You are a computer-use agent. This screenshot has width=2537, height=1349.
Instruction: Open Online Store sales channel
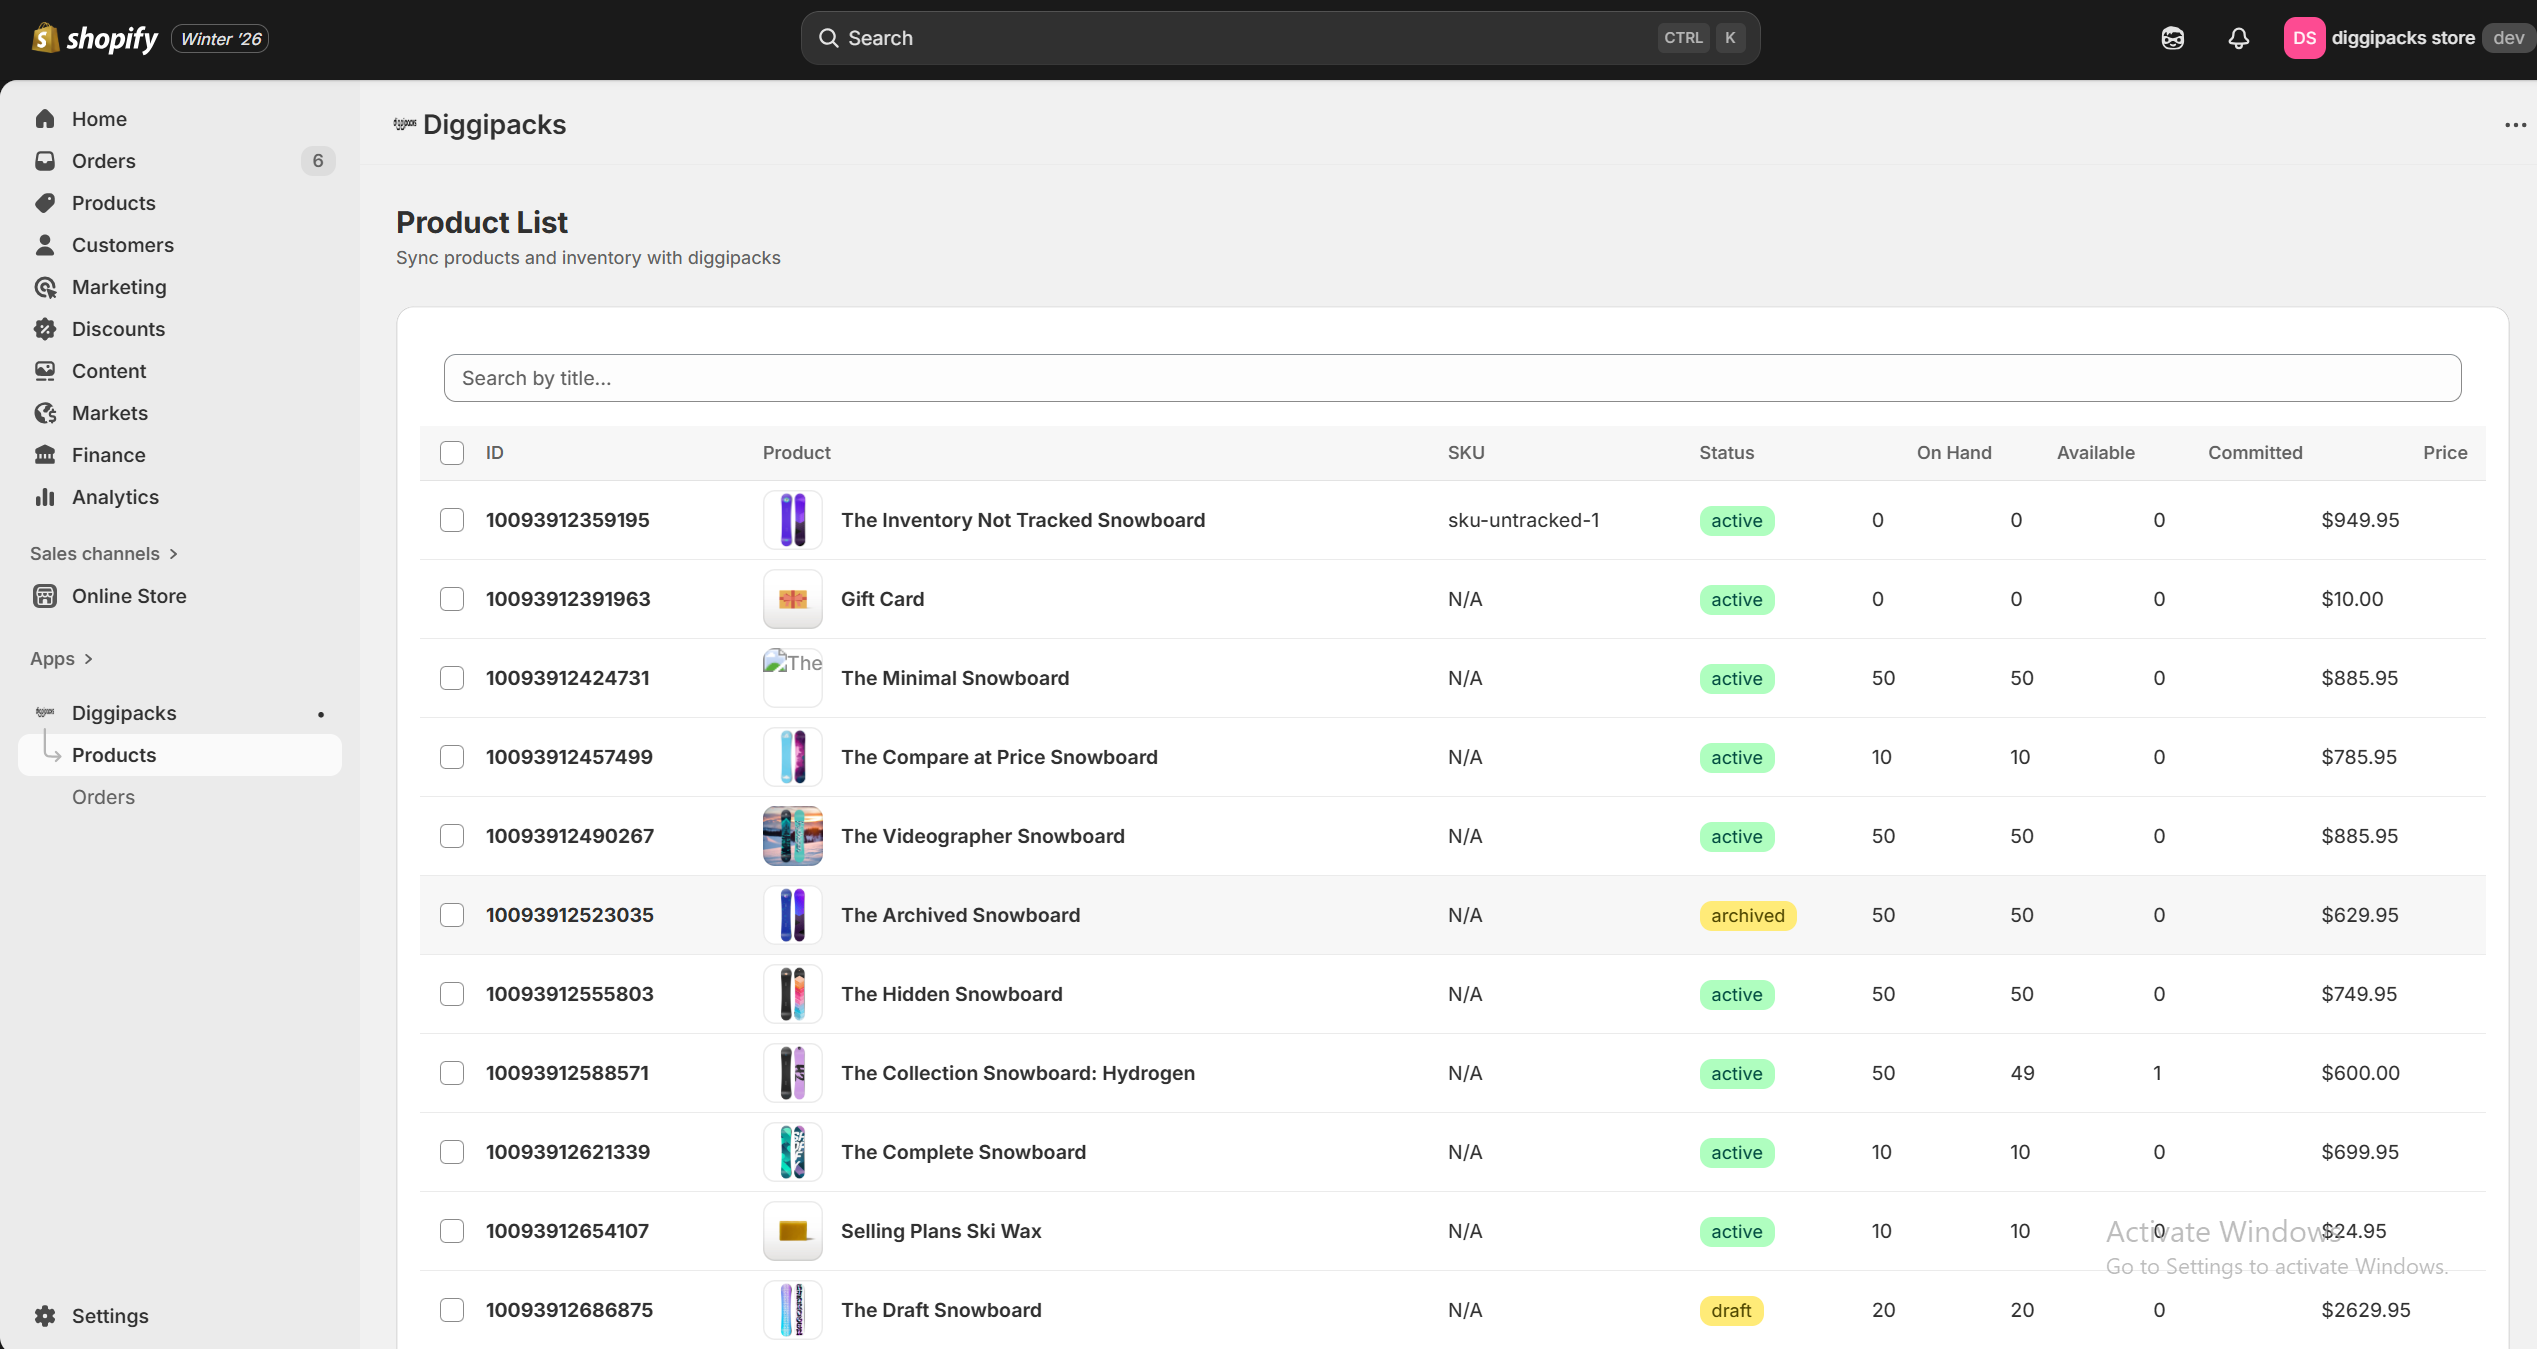click(x=129, y=596)
